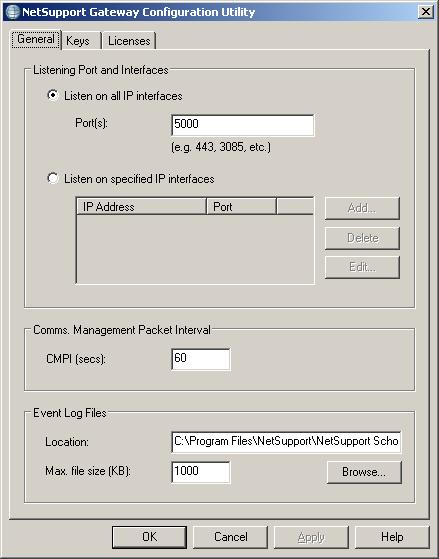This screenshot has height=559, width=439.
Task: Click the Add... button
Action: (x=362, y=208)
